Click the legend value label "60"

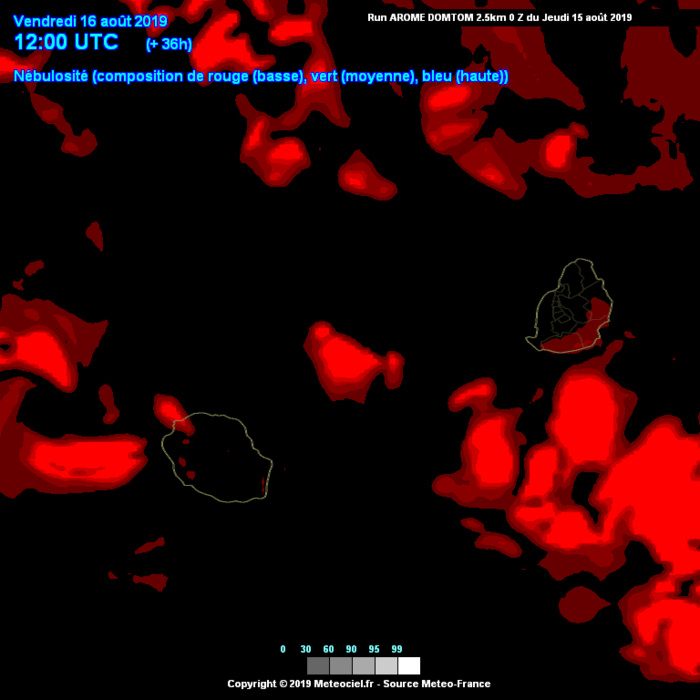328,649
